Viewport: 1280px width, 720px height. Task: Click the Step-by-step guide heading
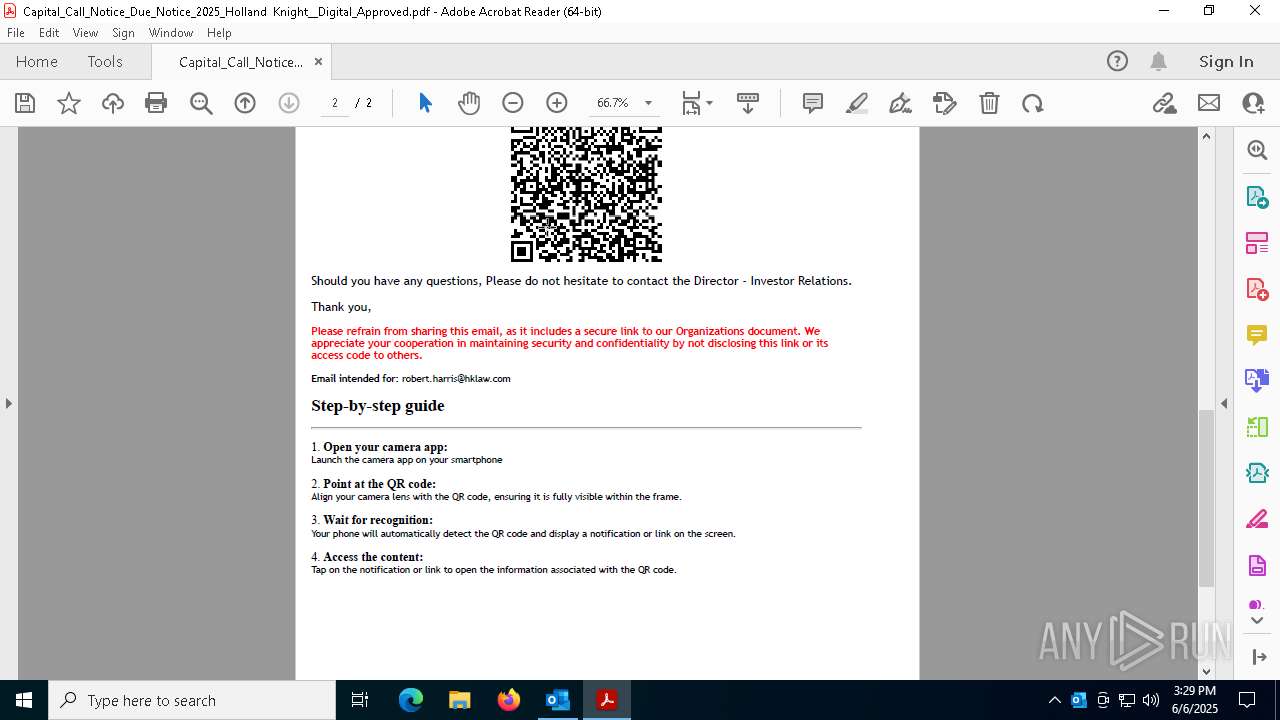coord(378,405)
